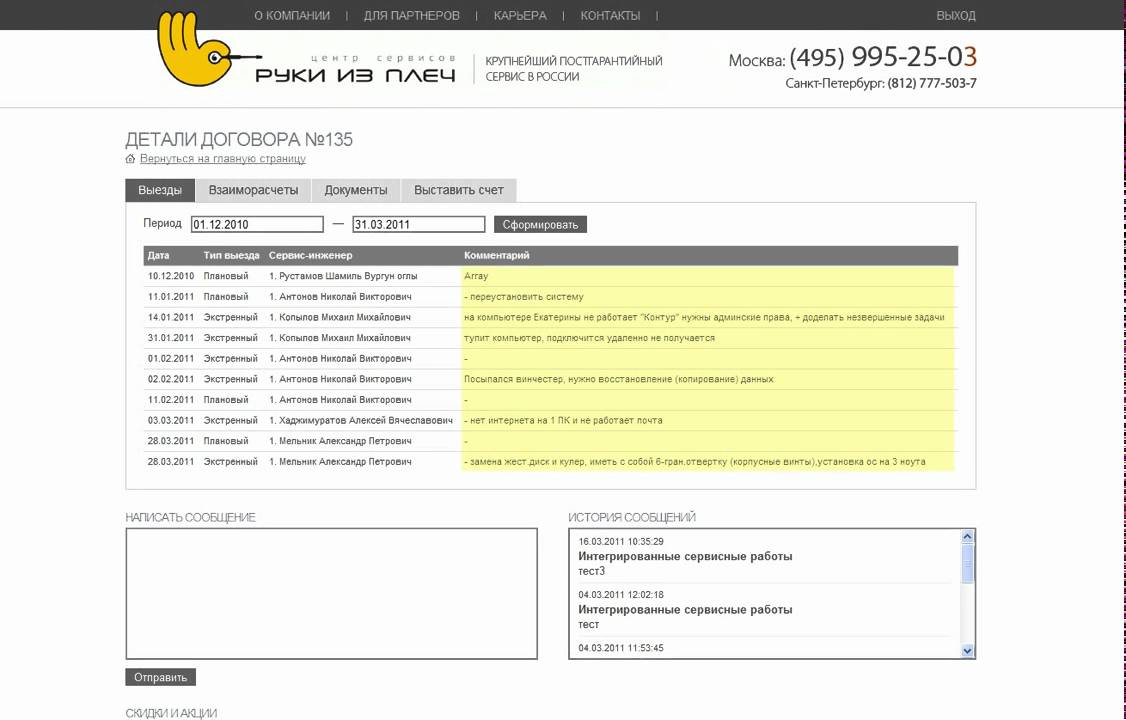Click Экстренный type in 03.03.2011 row

(231, 421)
